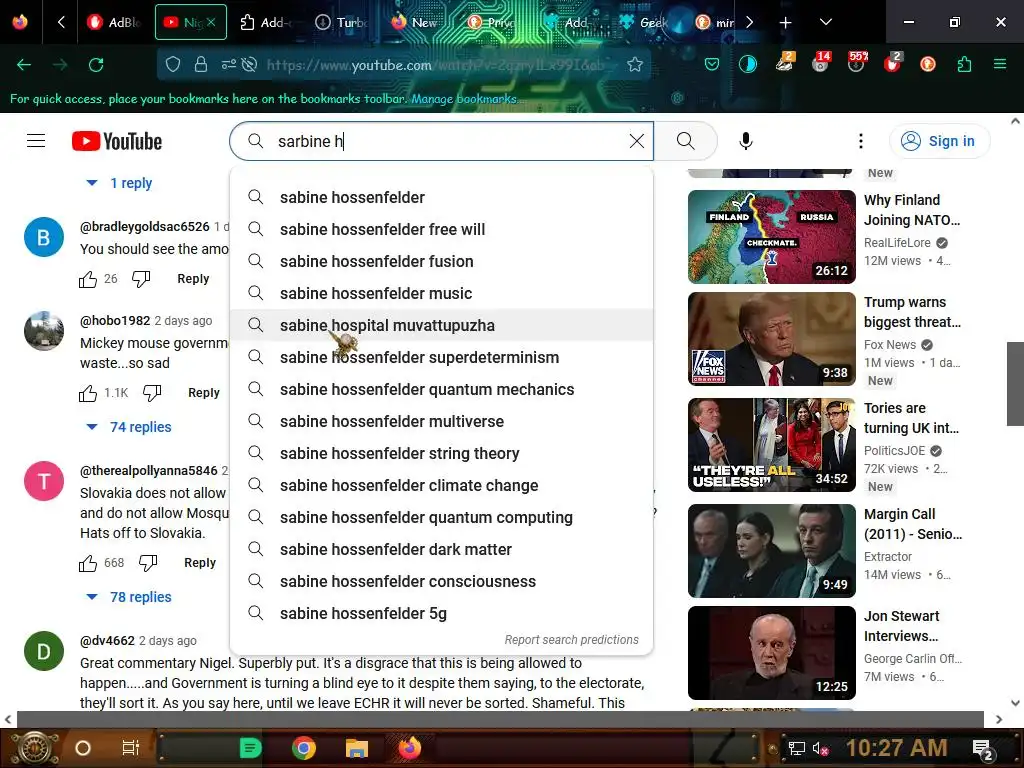
Task: Select suggestion sabine hossenfelder 5g
Action: (x=441, y=613)
